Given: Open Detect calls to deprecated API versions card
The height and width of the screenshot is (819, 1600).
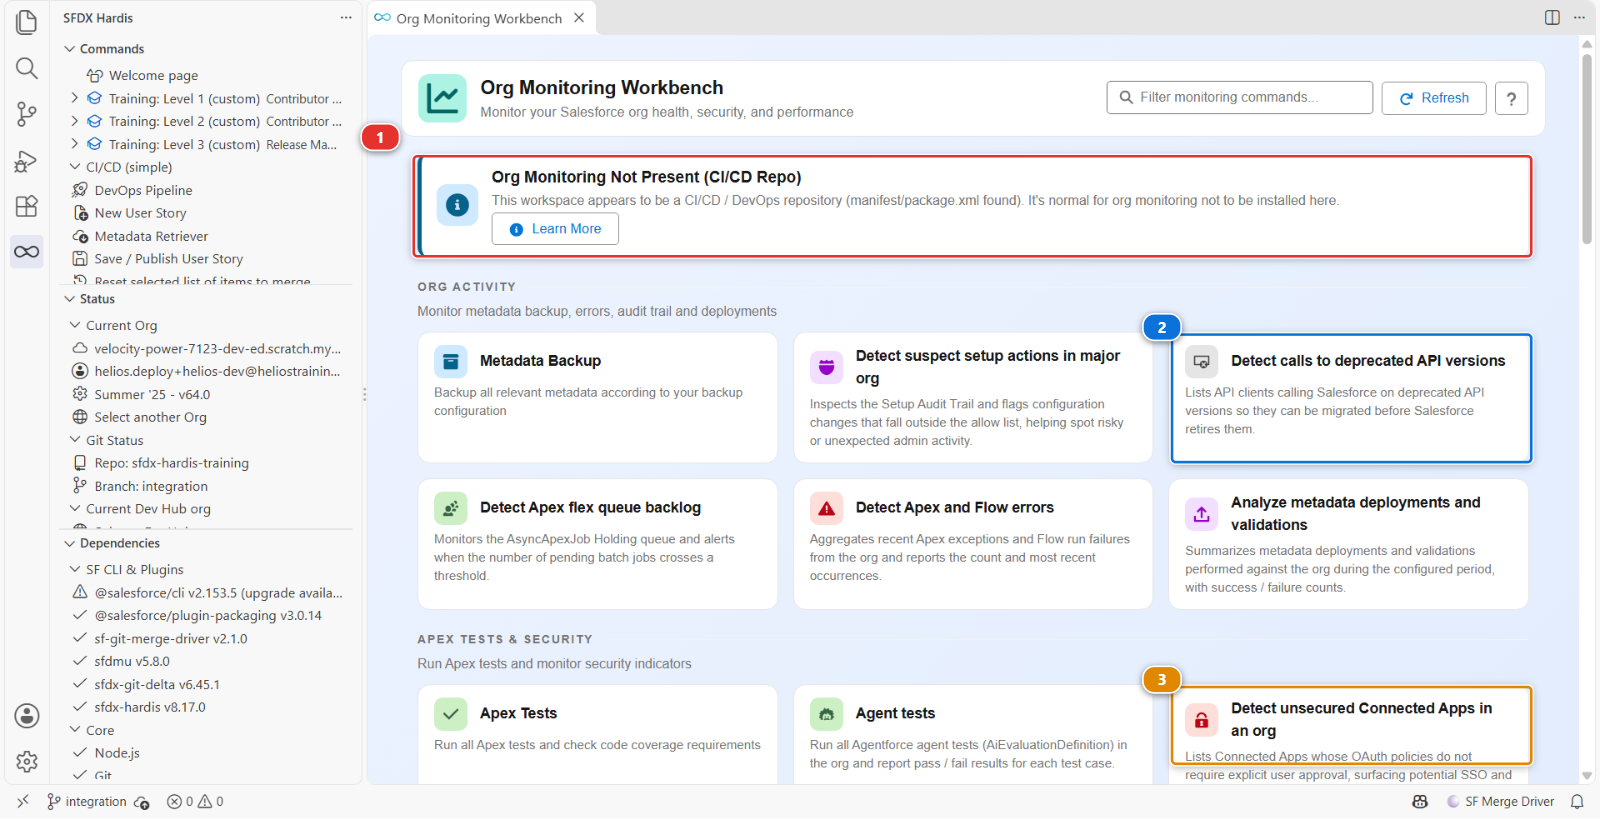Looking at the screenshot, I should click(1351, 398).
